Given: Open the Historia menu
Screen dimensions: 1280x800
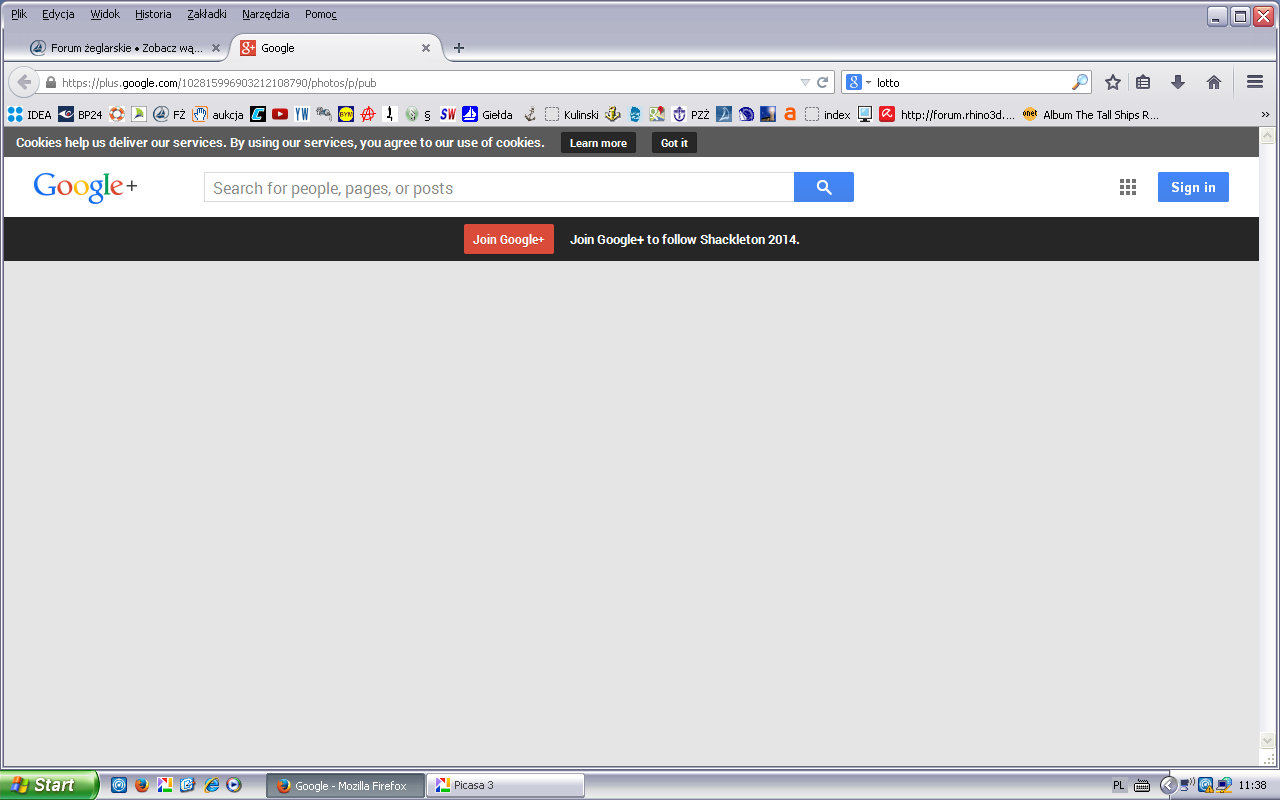Looking at the screenshot, I should pos(153,14).
